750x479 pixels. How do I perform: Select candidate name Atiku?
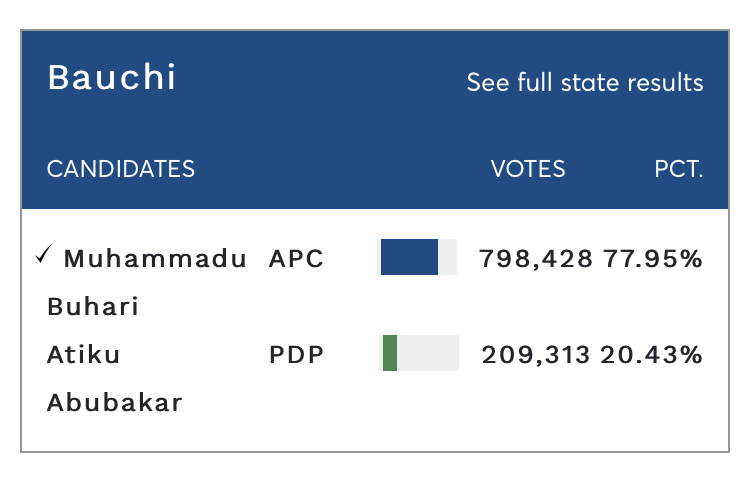(84, 355)
